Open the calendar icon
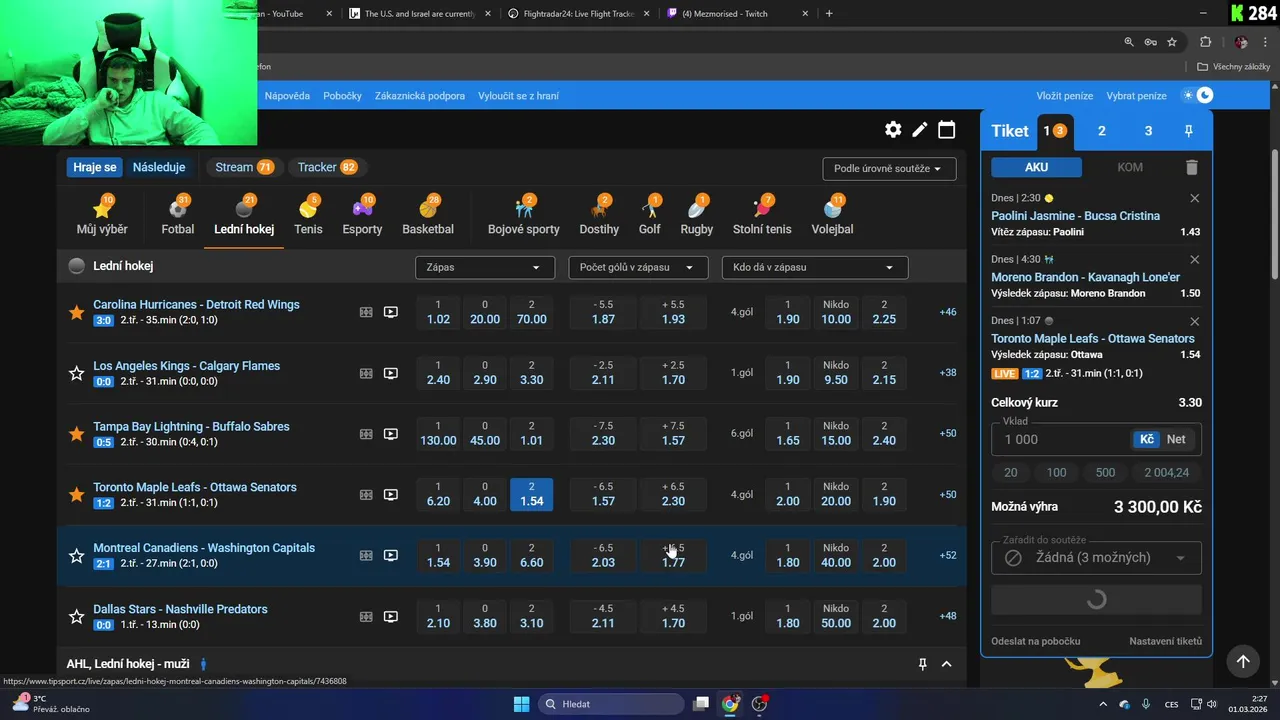 pyautogui.click(x=946, y=130)
